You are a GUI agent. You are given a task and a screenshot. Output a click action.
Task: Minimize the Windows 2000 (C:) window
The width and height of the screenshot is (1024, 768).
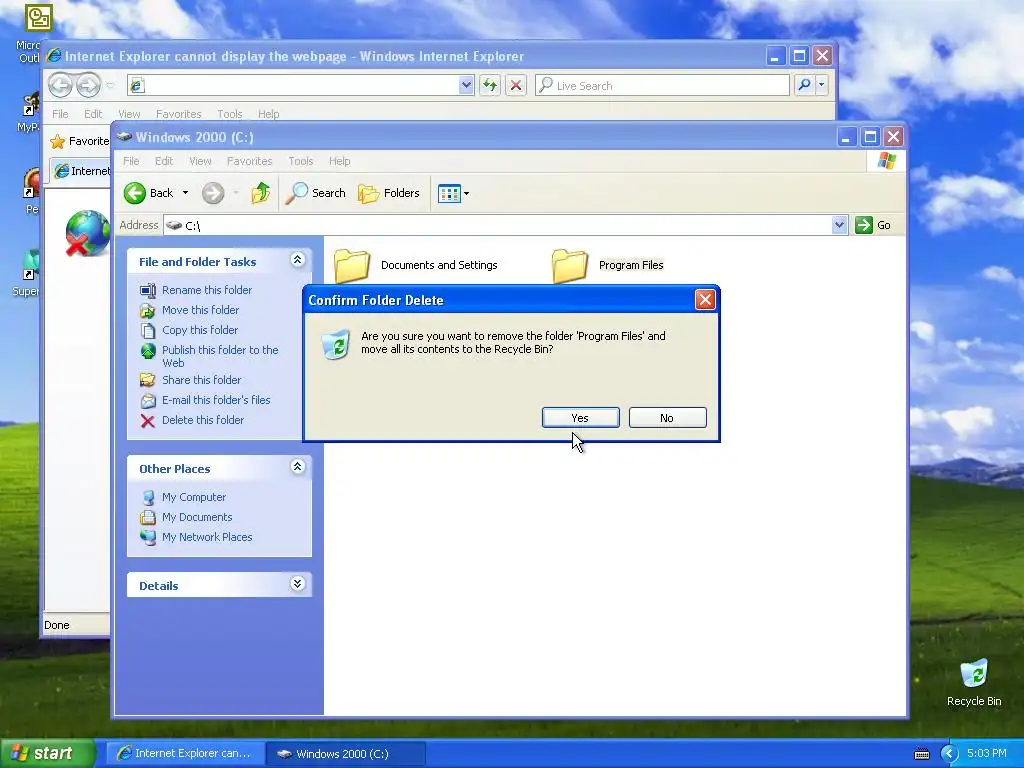coord(846,137)
